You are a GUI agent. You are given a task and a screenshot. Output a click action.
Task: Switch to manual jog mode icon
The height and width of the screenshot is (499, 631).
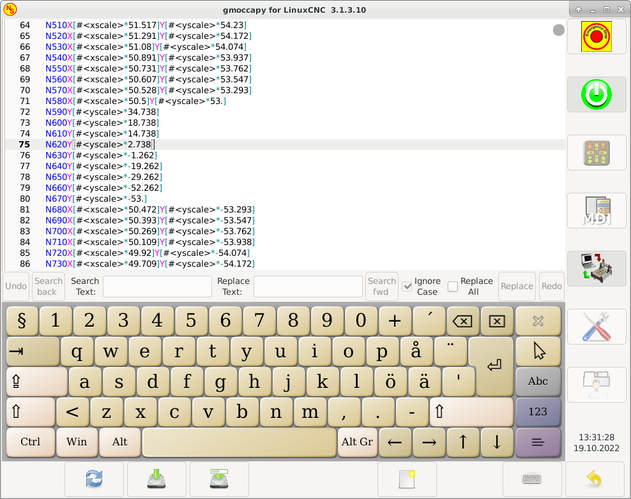click(596, 153)
